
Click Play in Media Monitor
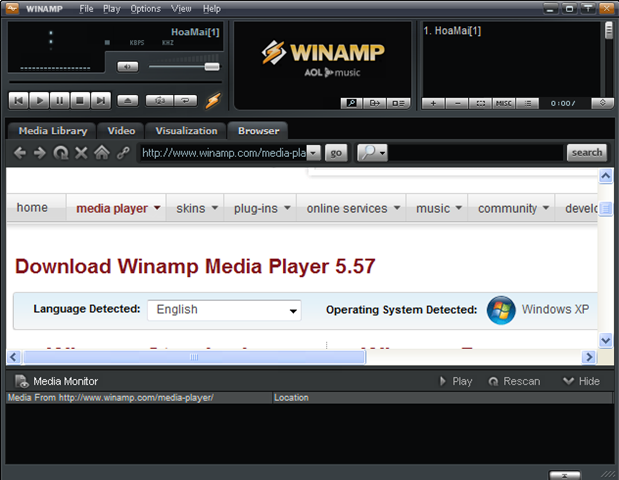pyautogui.click(x=456, y=381)
